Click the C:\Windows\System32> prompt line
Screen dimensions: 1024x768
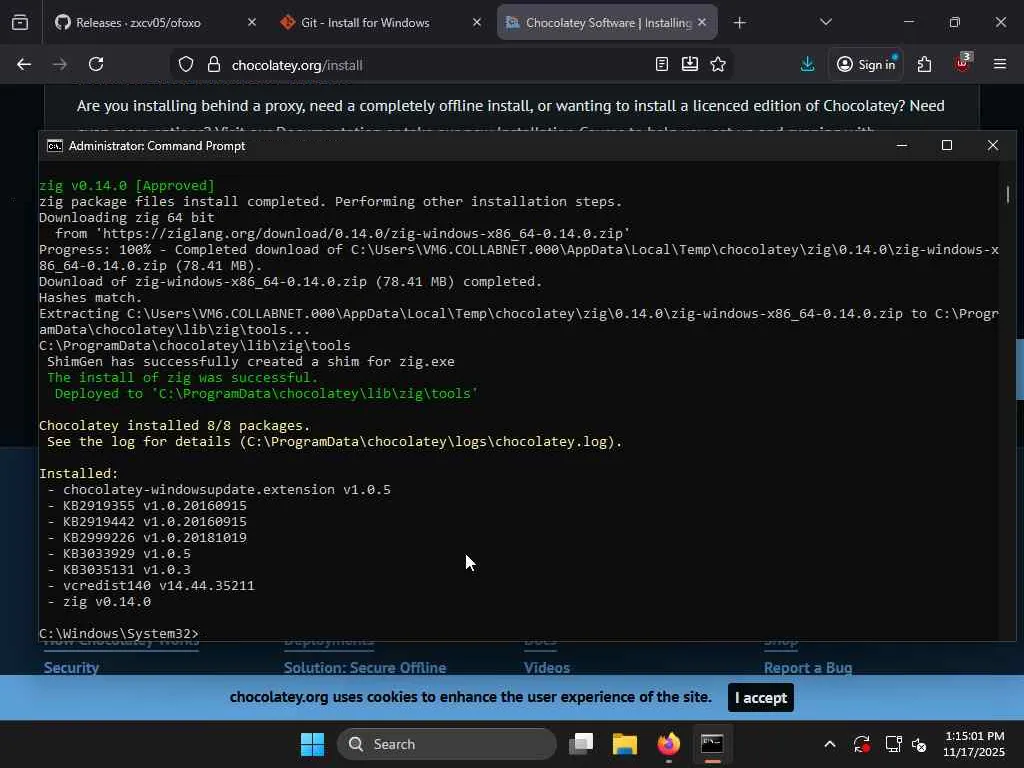[x=118, y=633]
